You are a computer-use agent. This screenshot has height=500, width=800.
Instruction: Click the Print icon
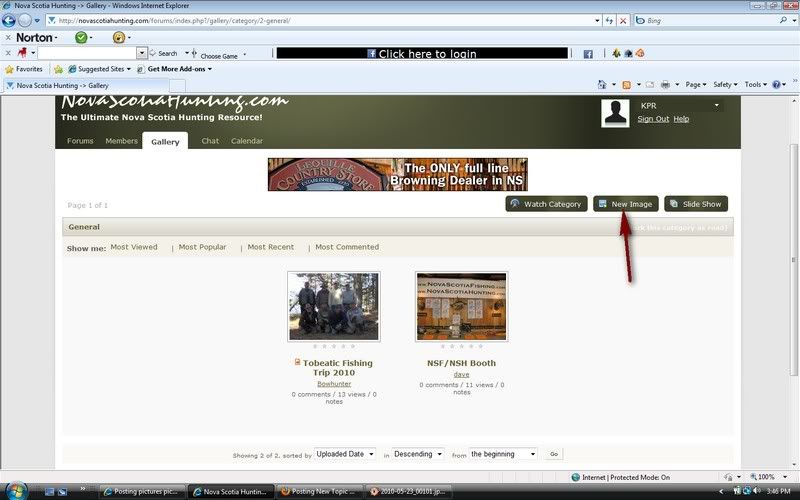[x=665, y=85]
